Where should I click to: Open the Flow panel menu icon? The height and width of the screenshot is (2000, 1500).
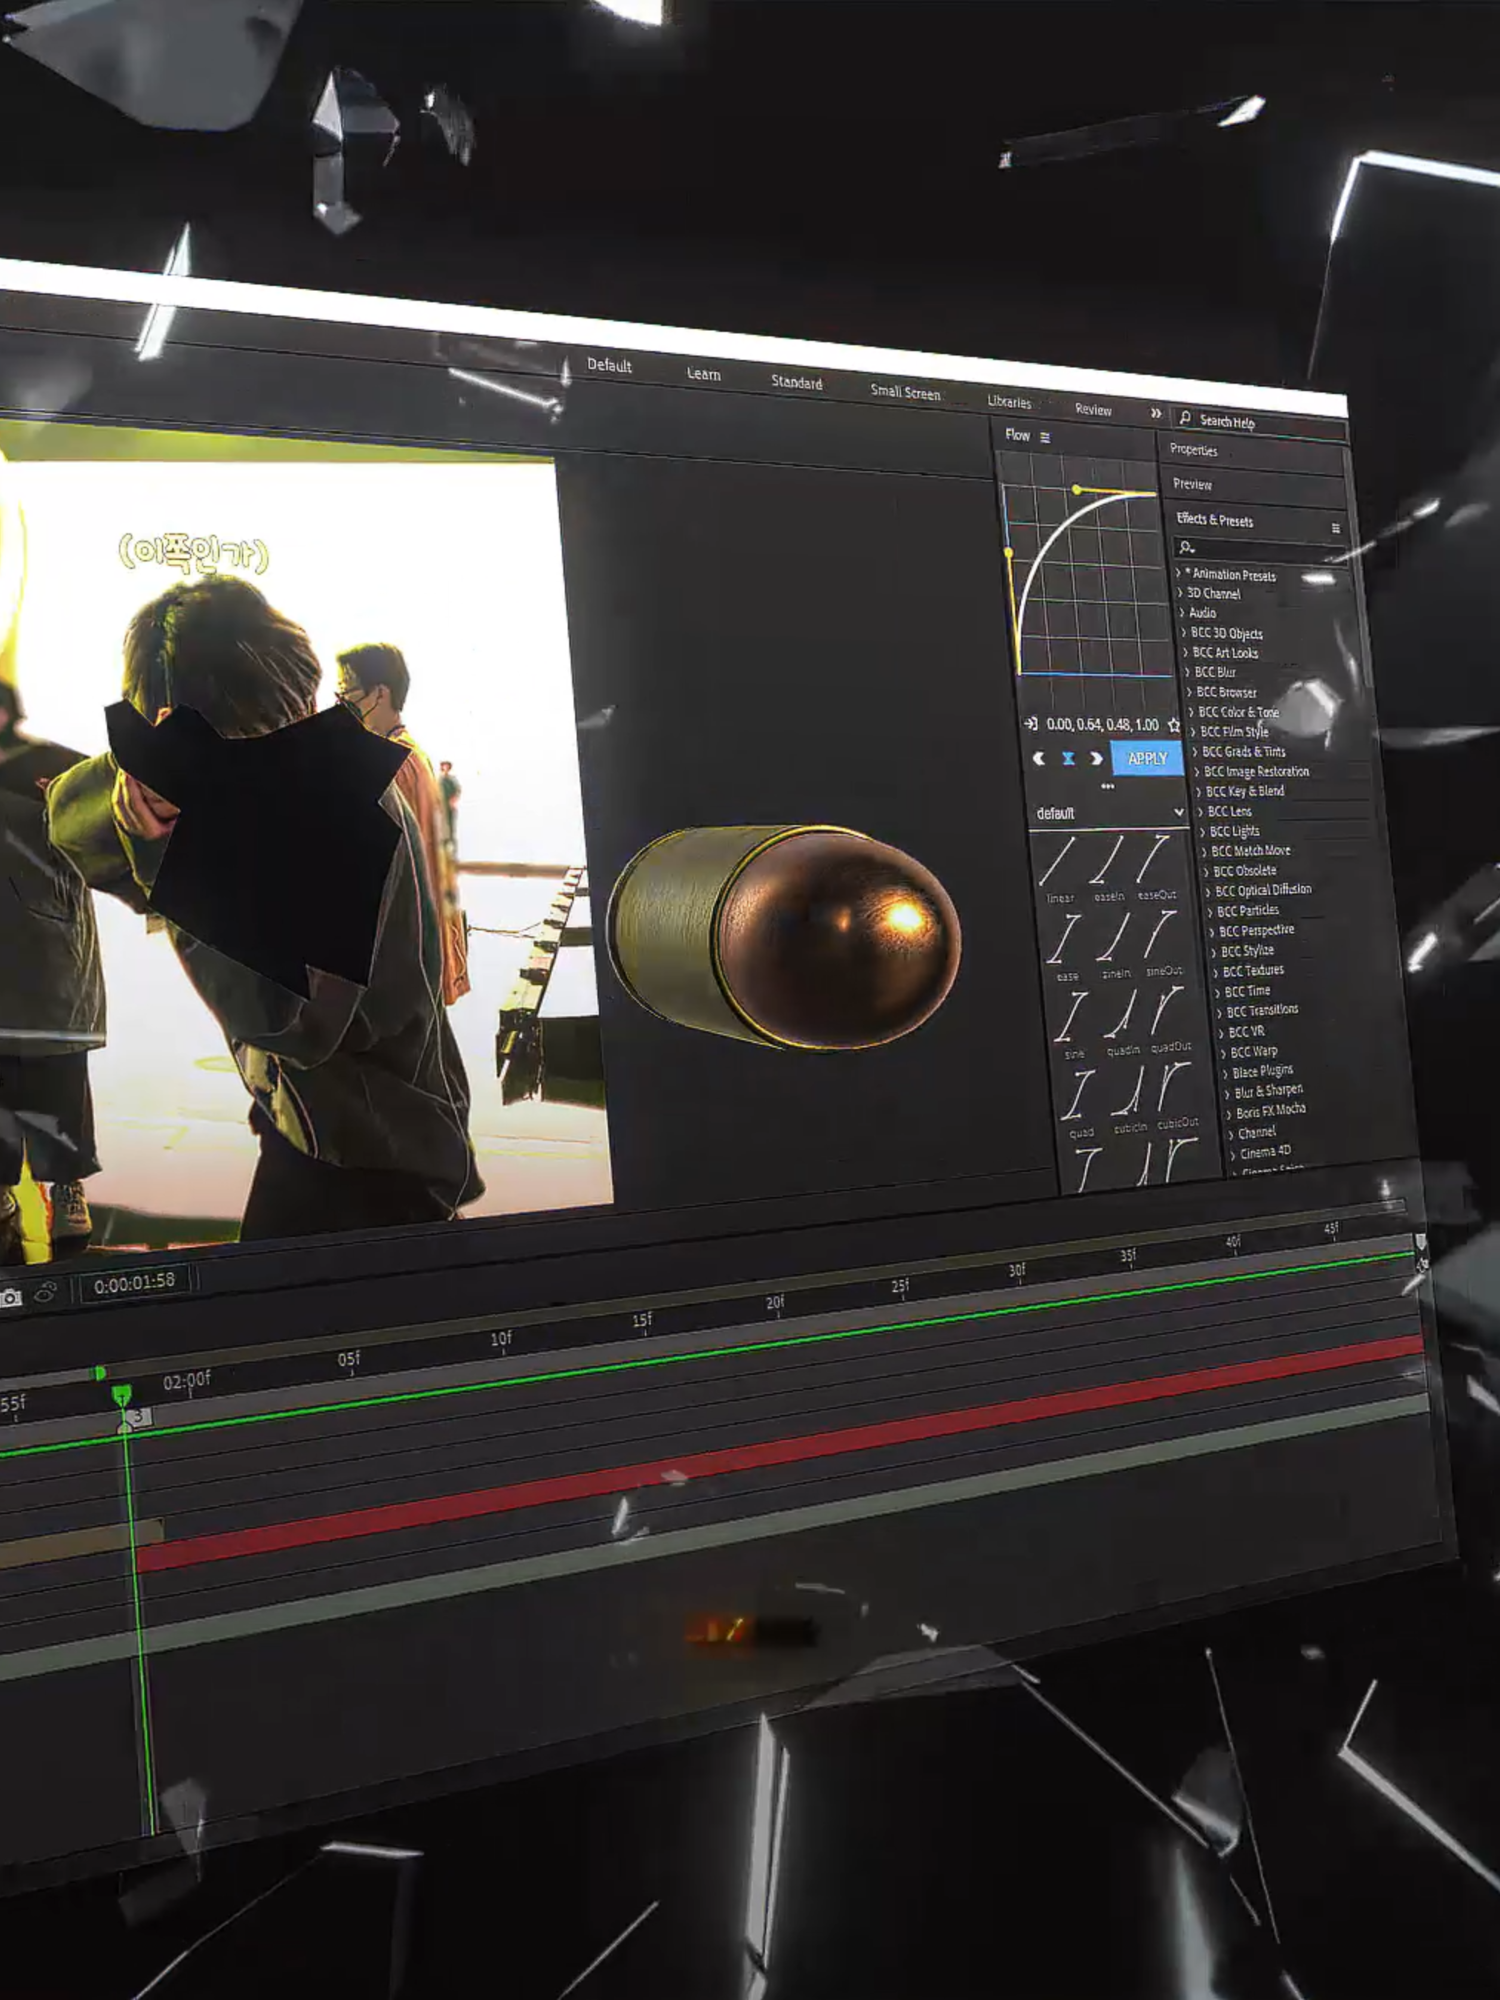point(1045,437)
